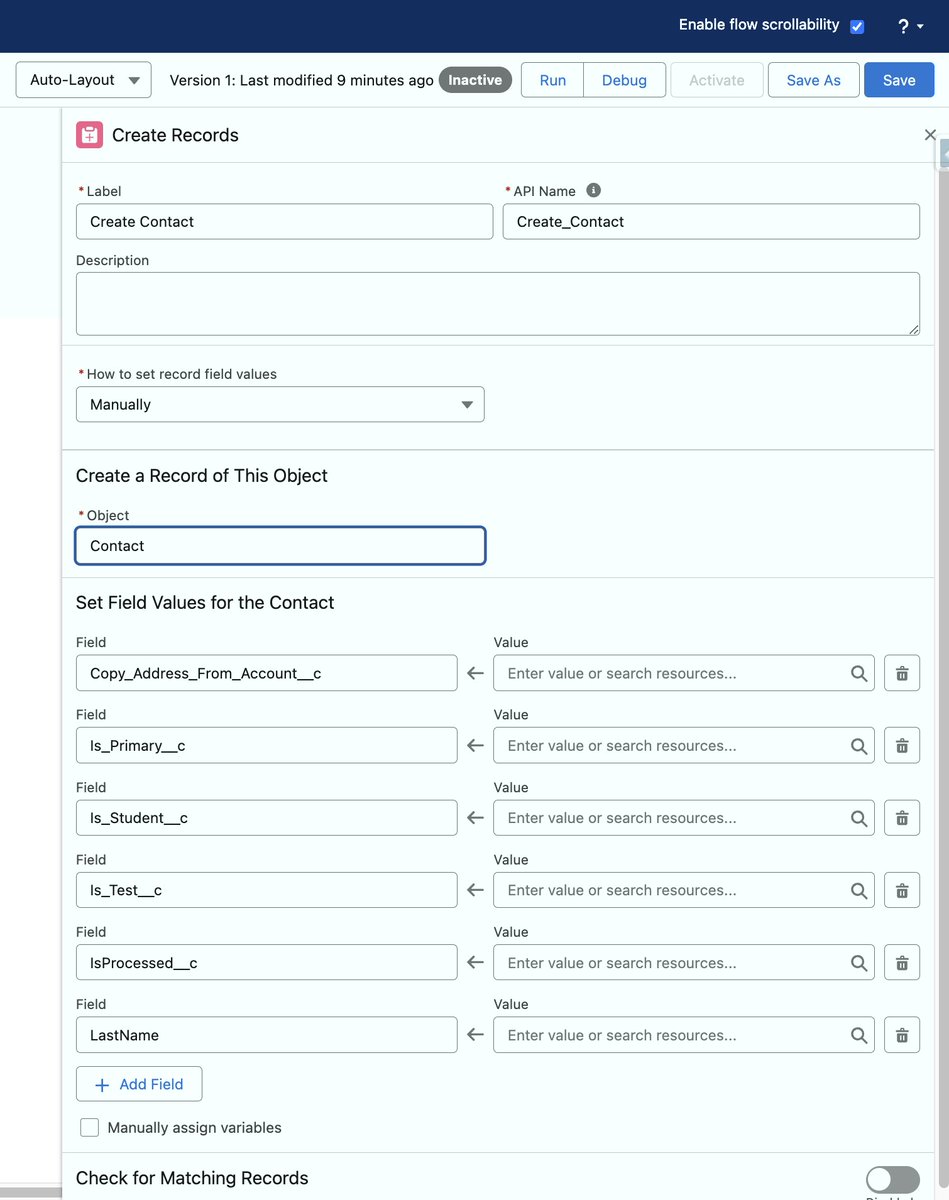
Task: Close the Create Records panel
Action: pyautogui.click(x=930, y=135)
